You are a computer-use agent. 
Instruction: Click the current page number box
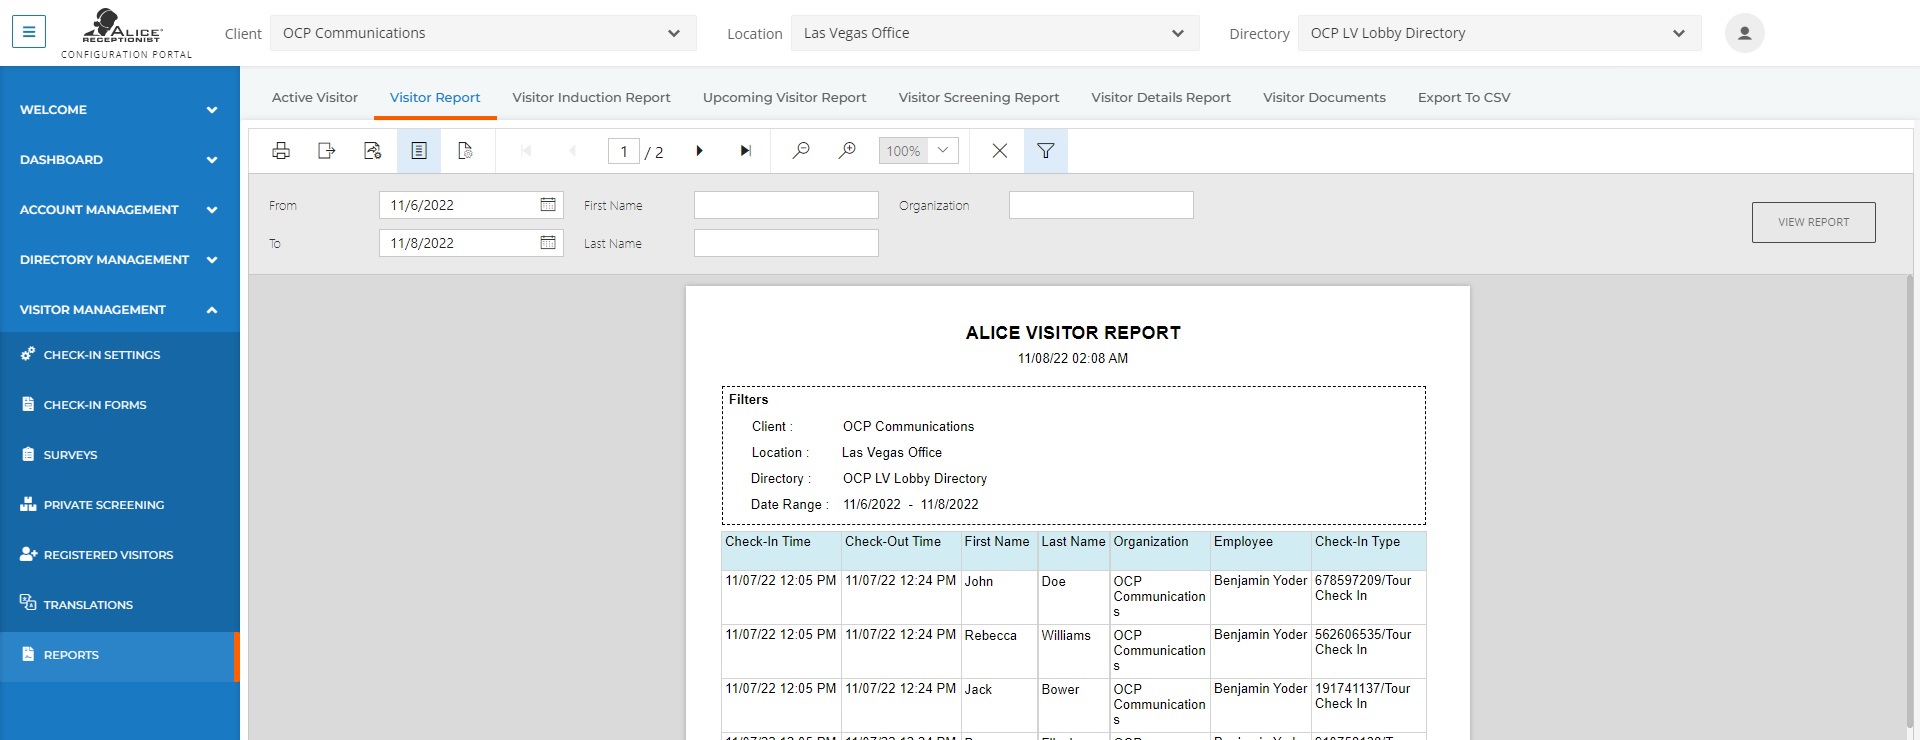[x=624, y=151]
